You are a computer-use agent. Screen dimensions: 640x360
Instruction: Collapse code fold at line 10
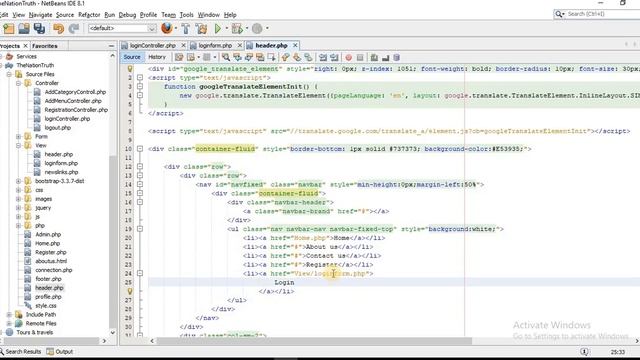(140, 149)
